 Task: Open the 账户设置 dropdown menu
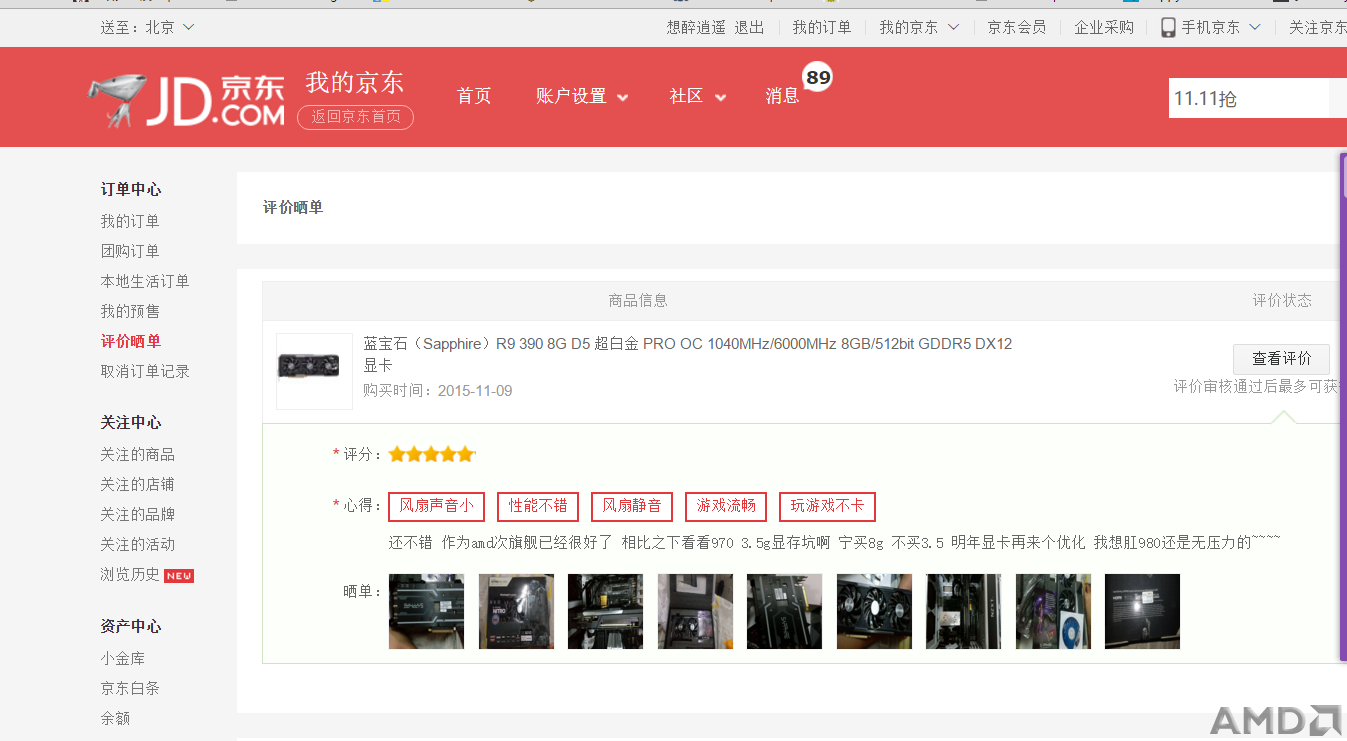pyautogui.click(x=582, y=96)
